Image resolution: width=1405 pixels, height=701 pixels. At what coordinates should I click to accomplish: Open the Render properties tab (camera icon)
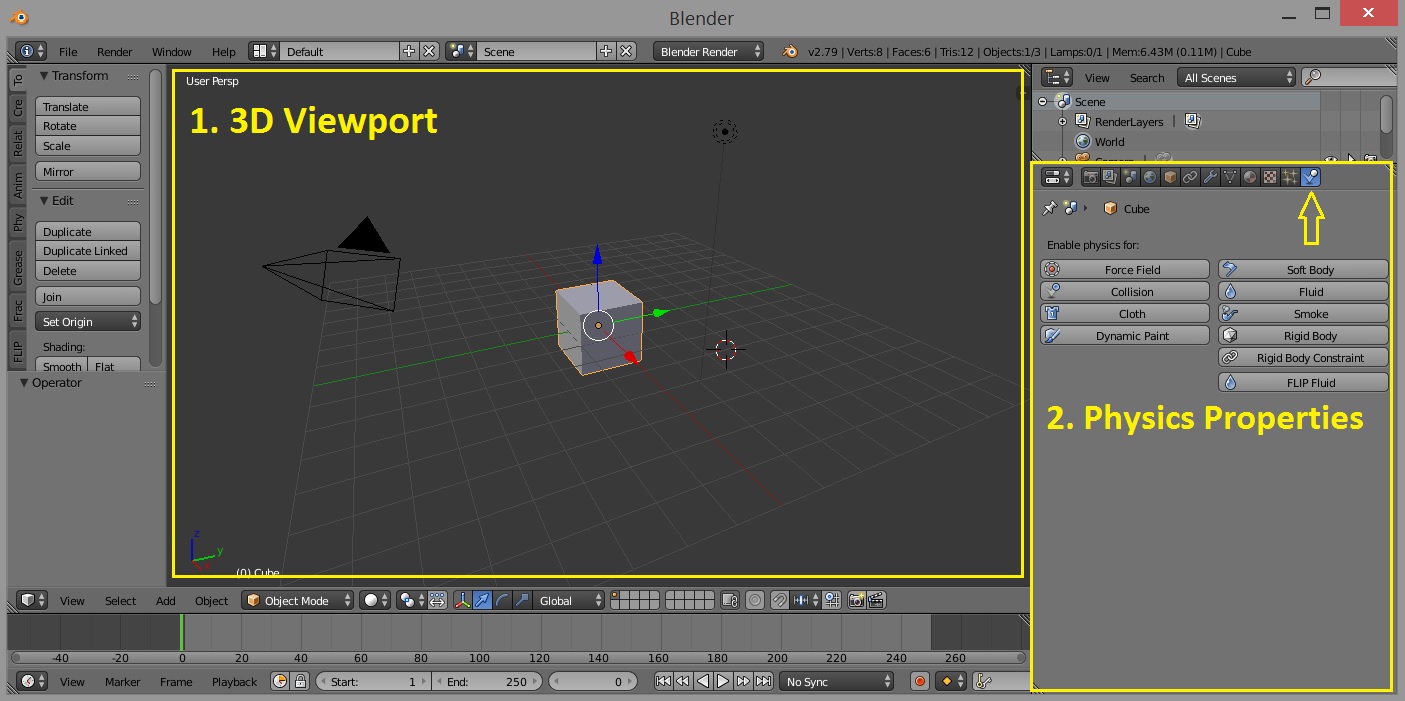coord(1090,177)
